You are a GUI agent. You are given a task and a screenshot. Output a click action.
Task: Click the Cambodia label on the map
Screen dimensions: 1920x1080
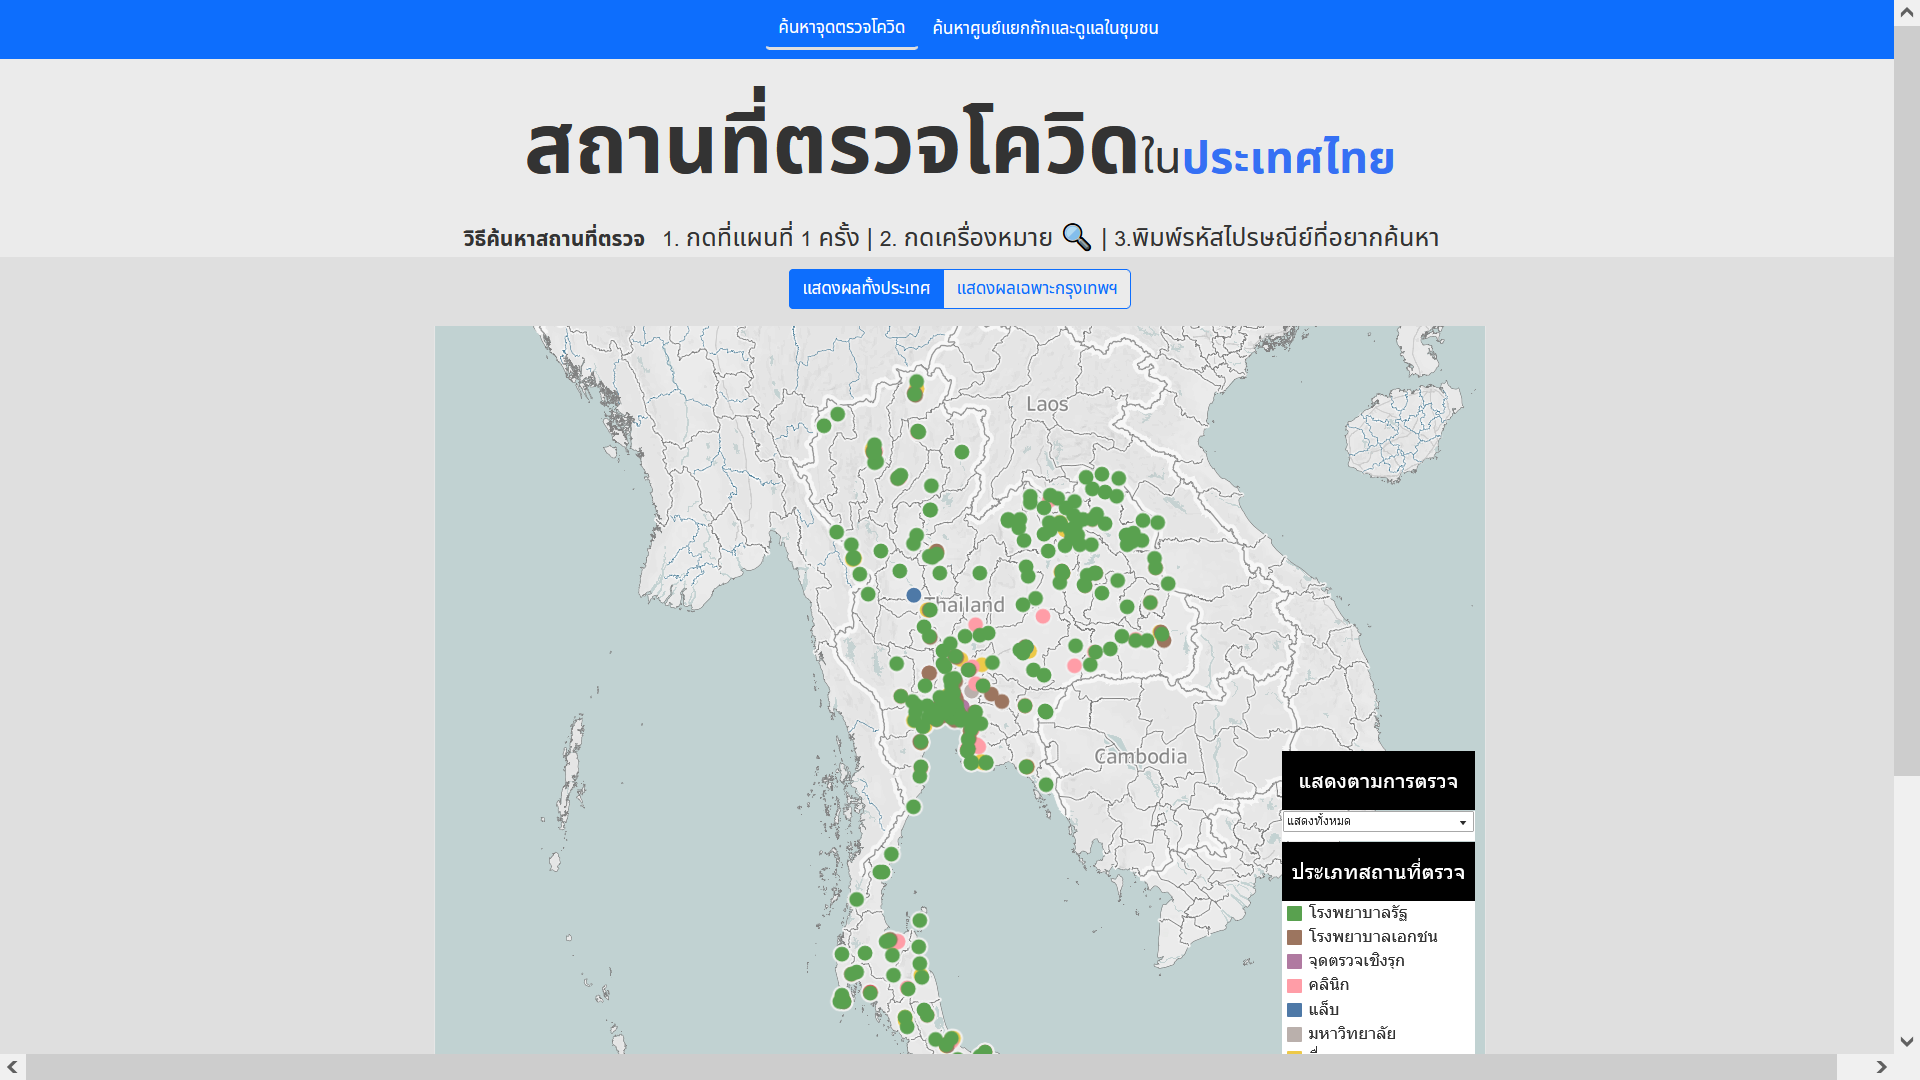click(x=1141, y=757)
